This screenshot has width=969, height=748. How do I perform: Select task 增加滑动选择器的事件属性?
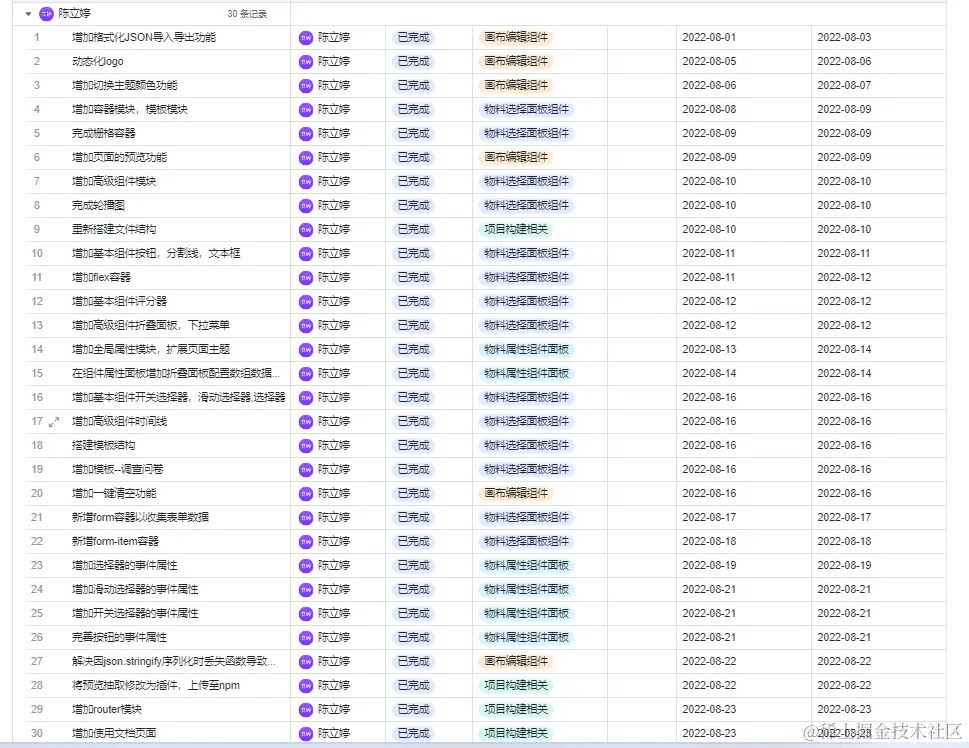click(x=135, y=590)
